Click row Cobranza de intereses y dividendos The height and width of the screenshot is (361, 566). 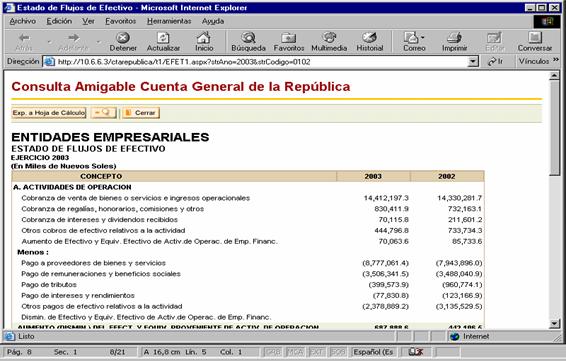[248, 219]
